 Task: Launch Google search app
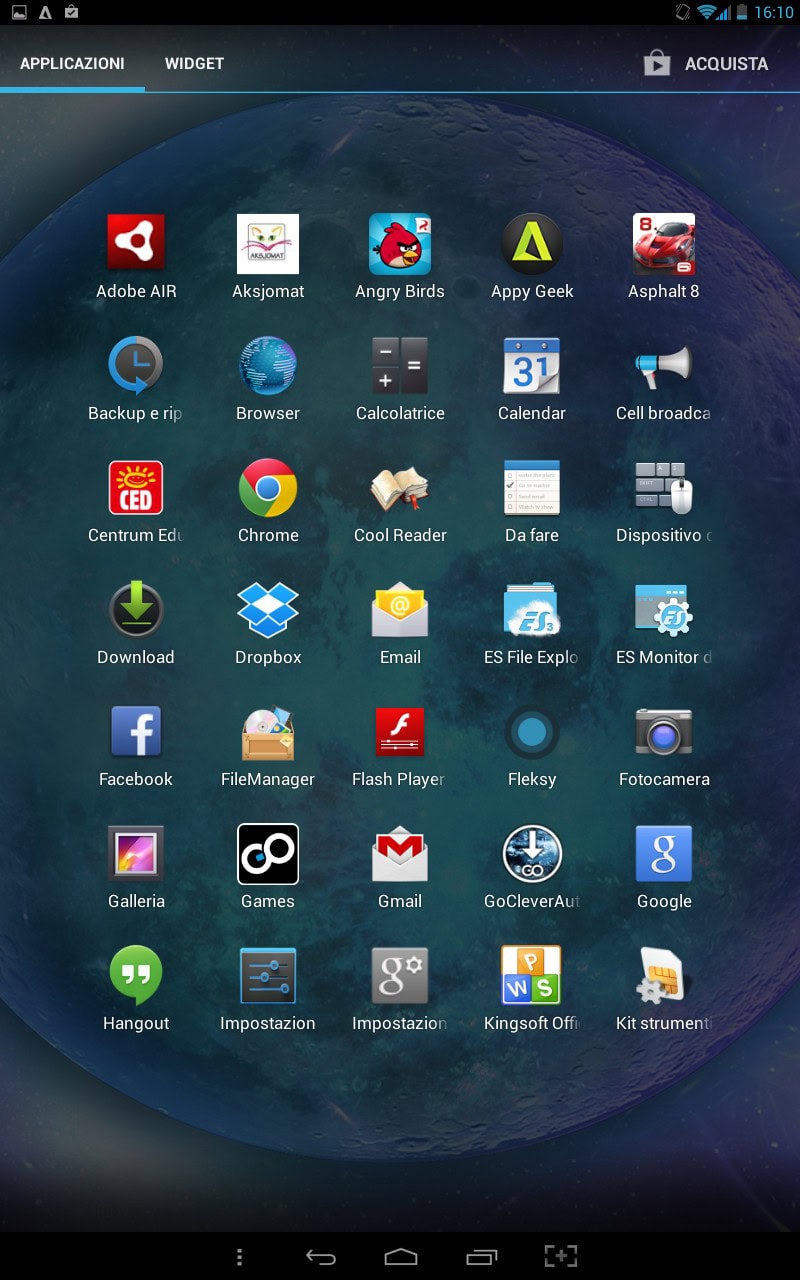point(664,868)
